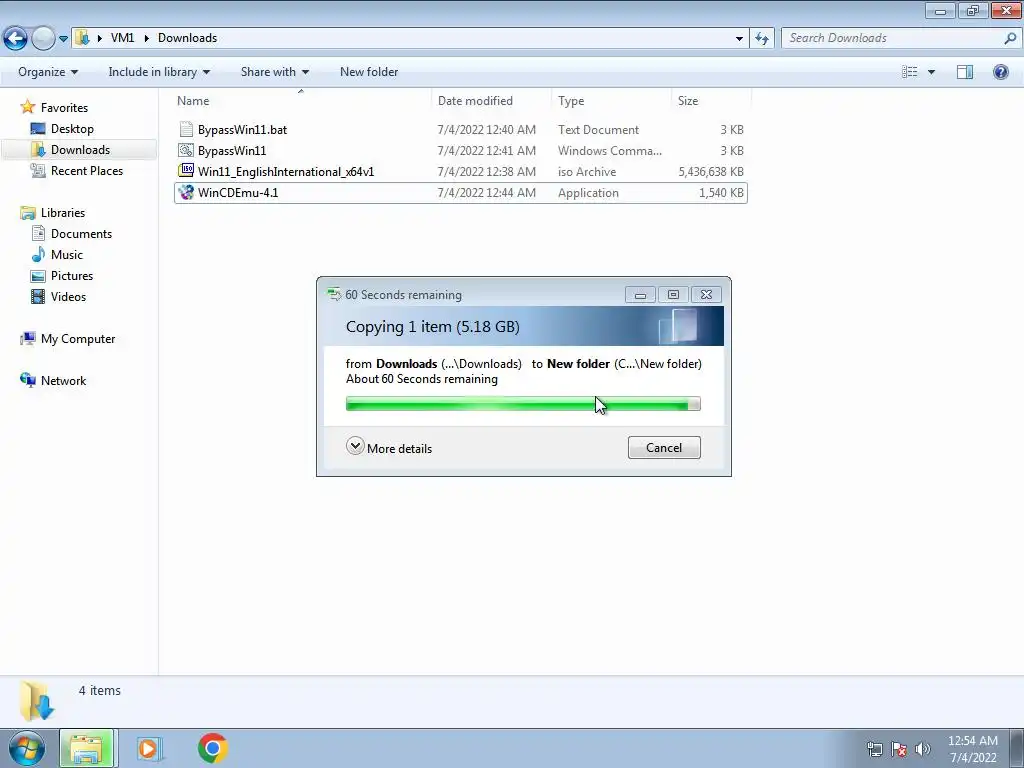Click the copy dialog title icon
The height and width of the screenshot is (768, 1024).
pyautogui.click(x=334, y=295)
